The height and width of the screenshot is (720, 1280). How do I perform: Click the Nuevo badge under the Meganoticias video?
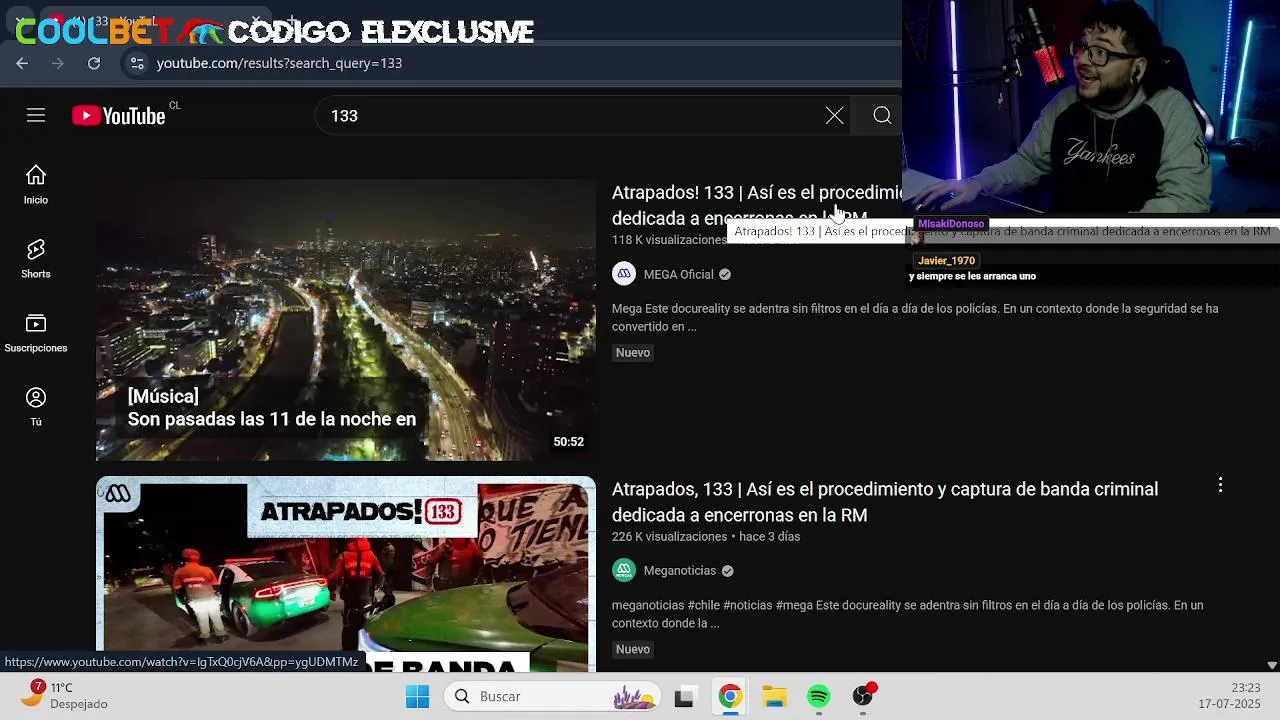coord(633,650)
